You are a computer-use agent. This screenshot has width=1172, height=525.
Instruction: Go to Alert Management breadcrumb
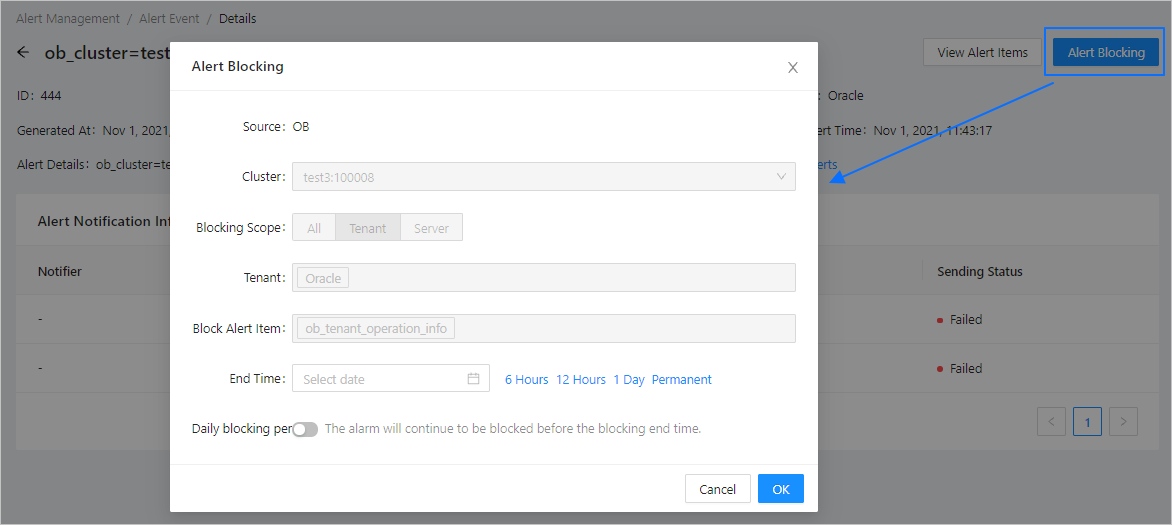pos(68,19)
